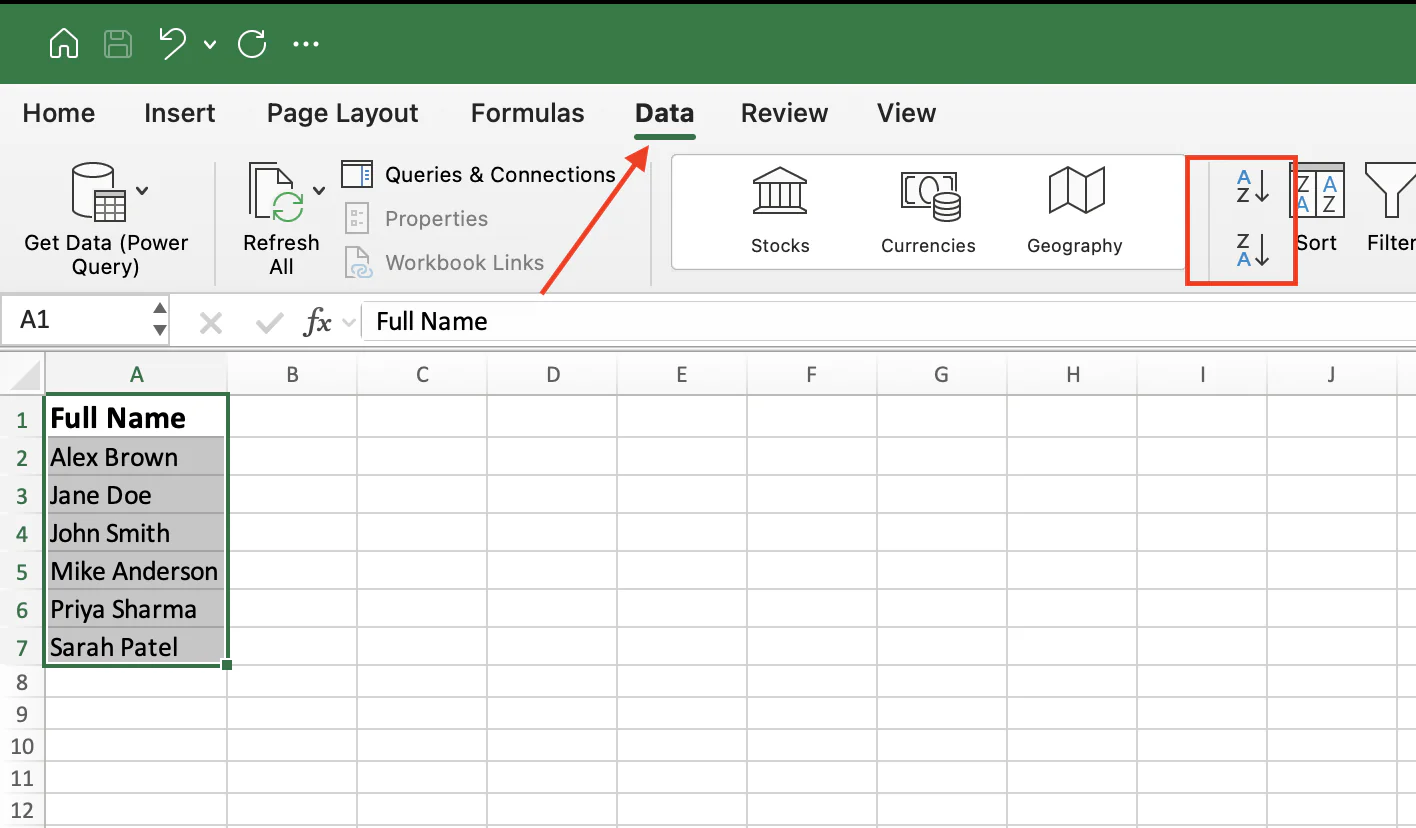Select column G header
The height and width of the screenshot is (828, 1416).
[942, 375]
